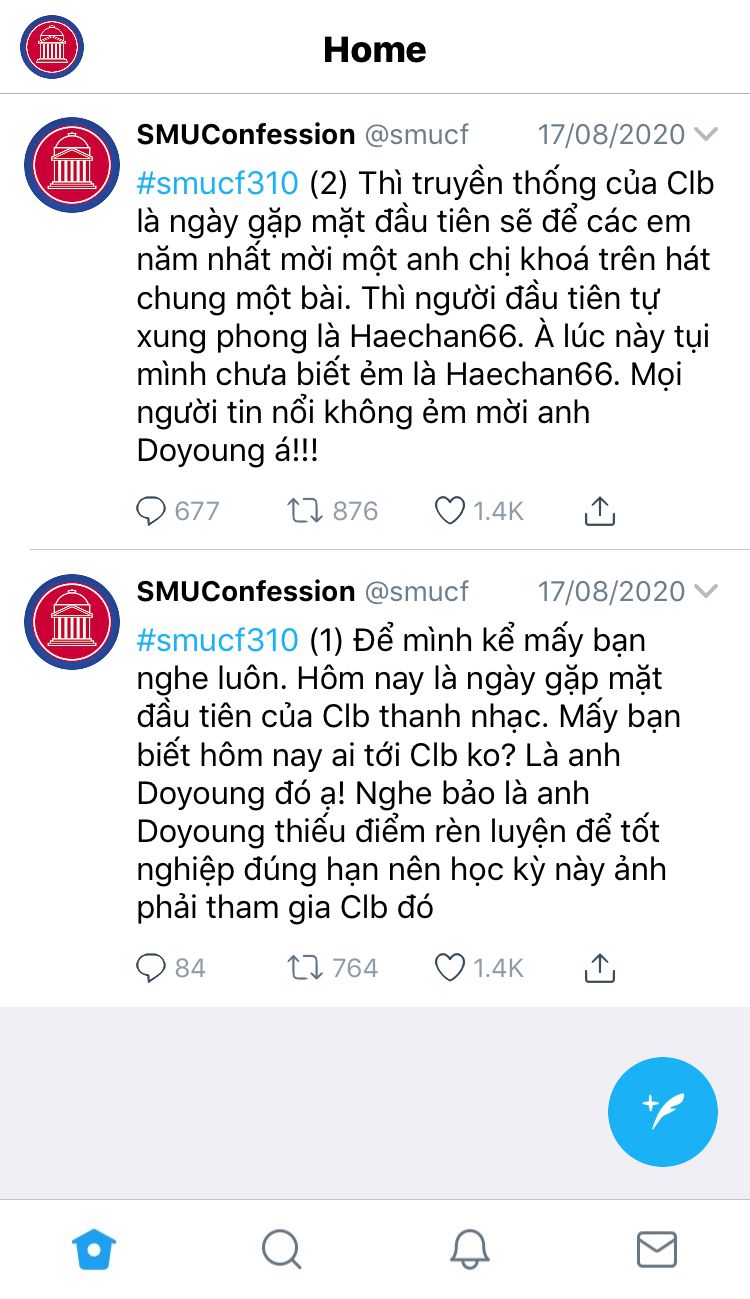This screenshot has height=1299, width=750.
Task: Open SMUConfession avatar on the first tweet
Action: (x=72, y=165)
